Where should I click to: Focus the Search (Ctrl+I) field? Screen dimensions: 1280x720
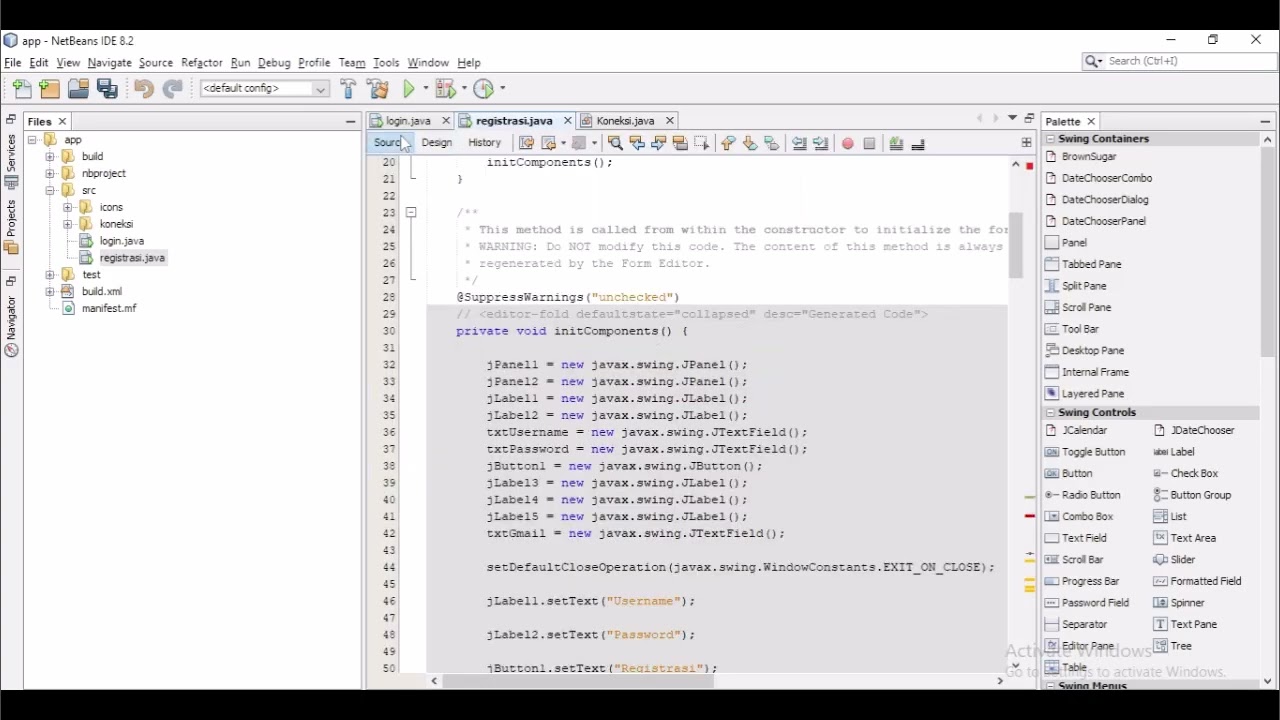(1180, 62)
